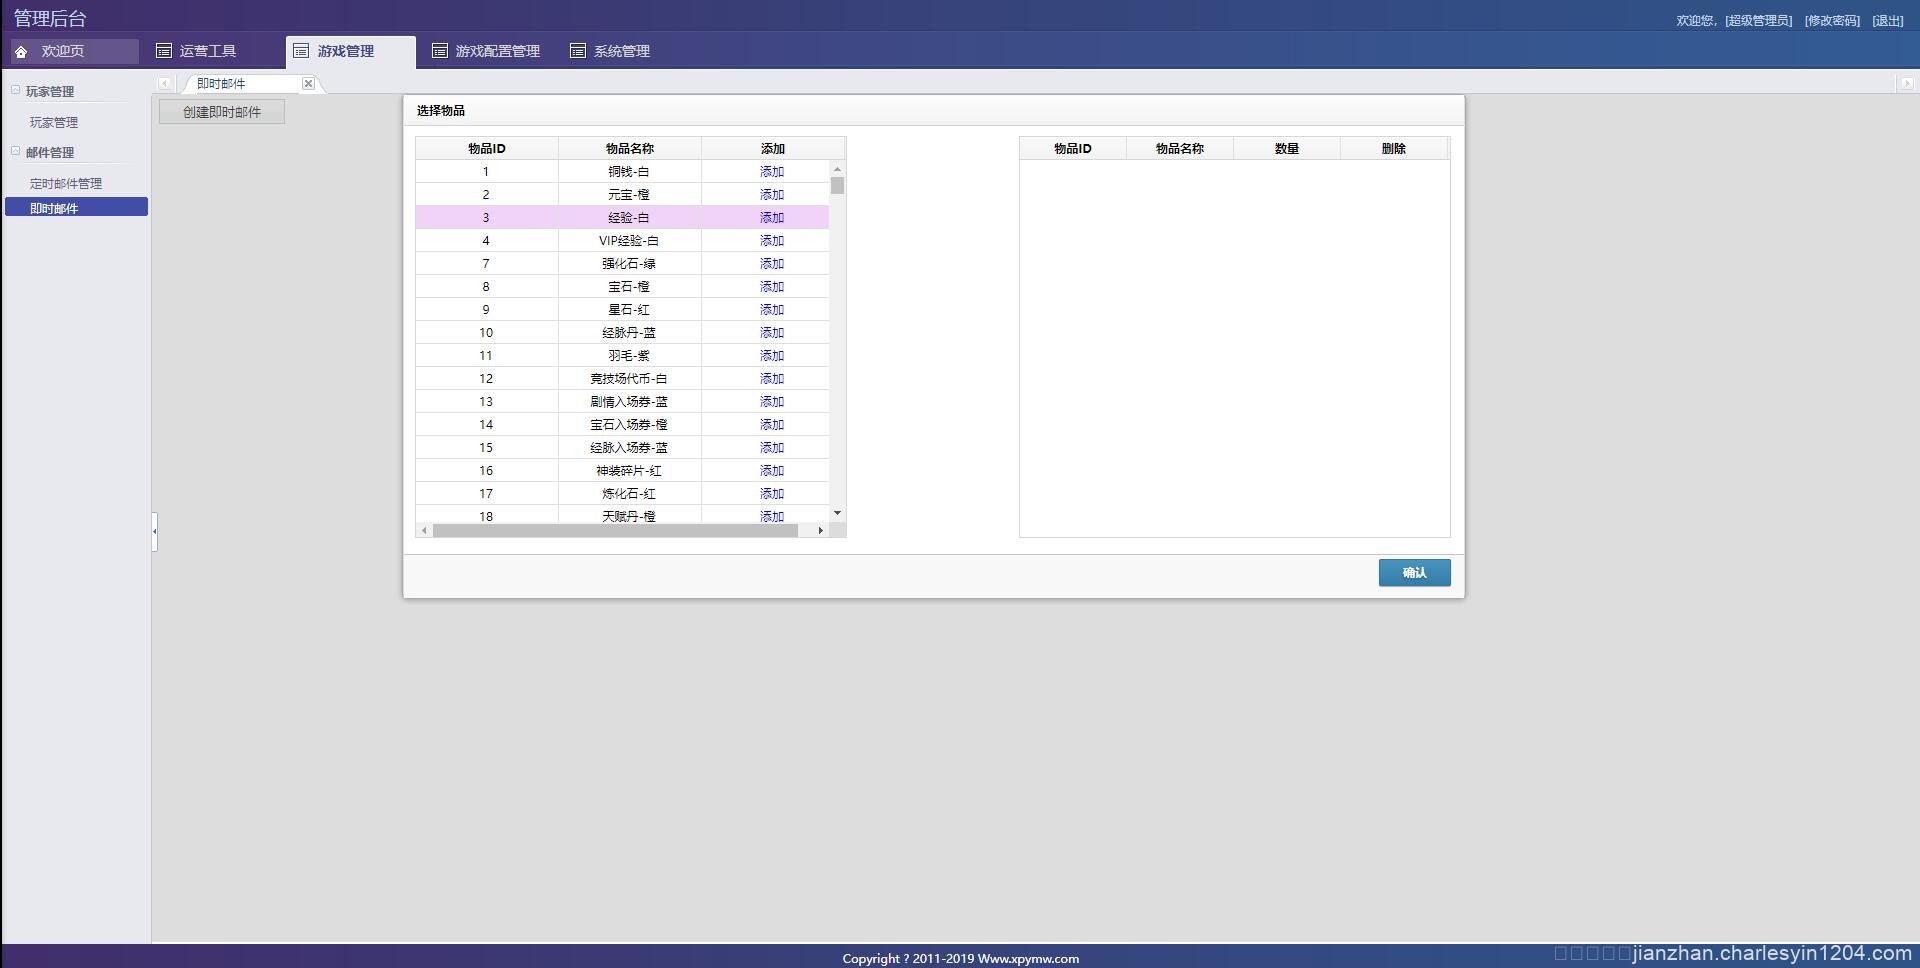Add item 铜钱-白 via its 添加 link
This screenshot has width=1920, height=968.
pos(772,172)
